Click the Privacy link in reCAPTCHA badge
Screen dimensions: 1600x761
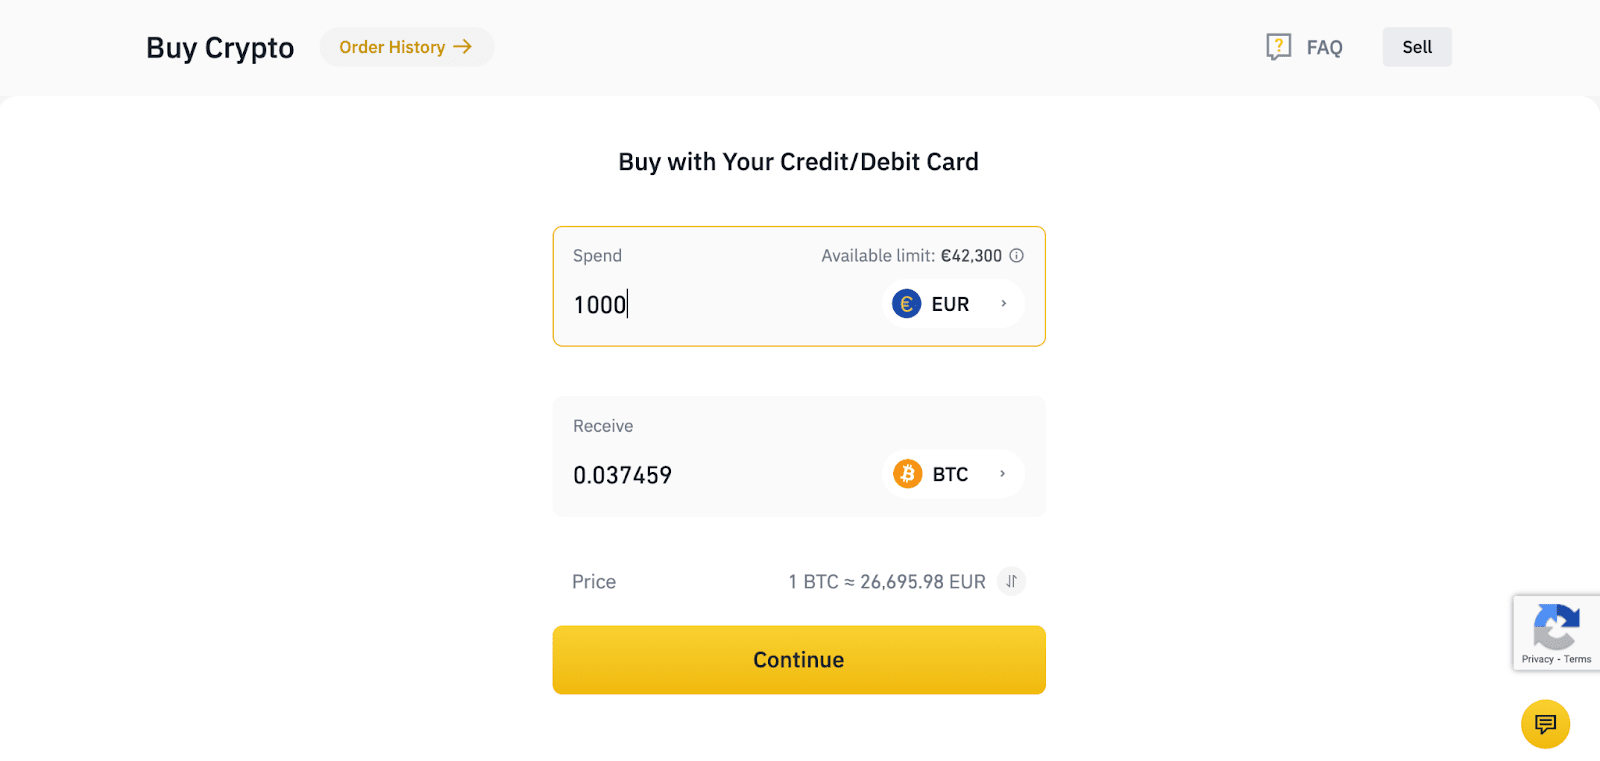(1537, 659)
